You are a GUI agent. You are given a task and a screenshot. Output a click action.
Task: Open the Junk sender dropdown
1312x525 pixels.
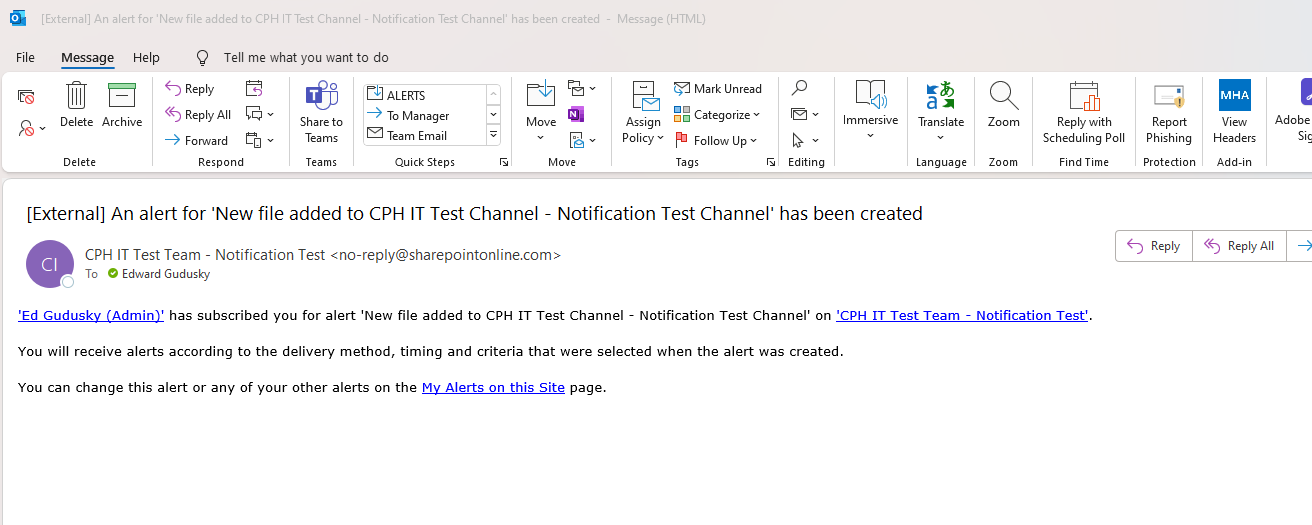click(x=32, y=128)
